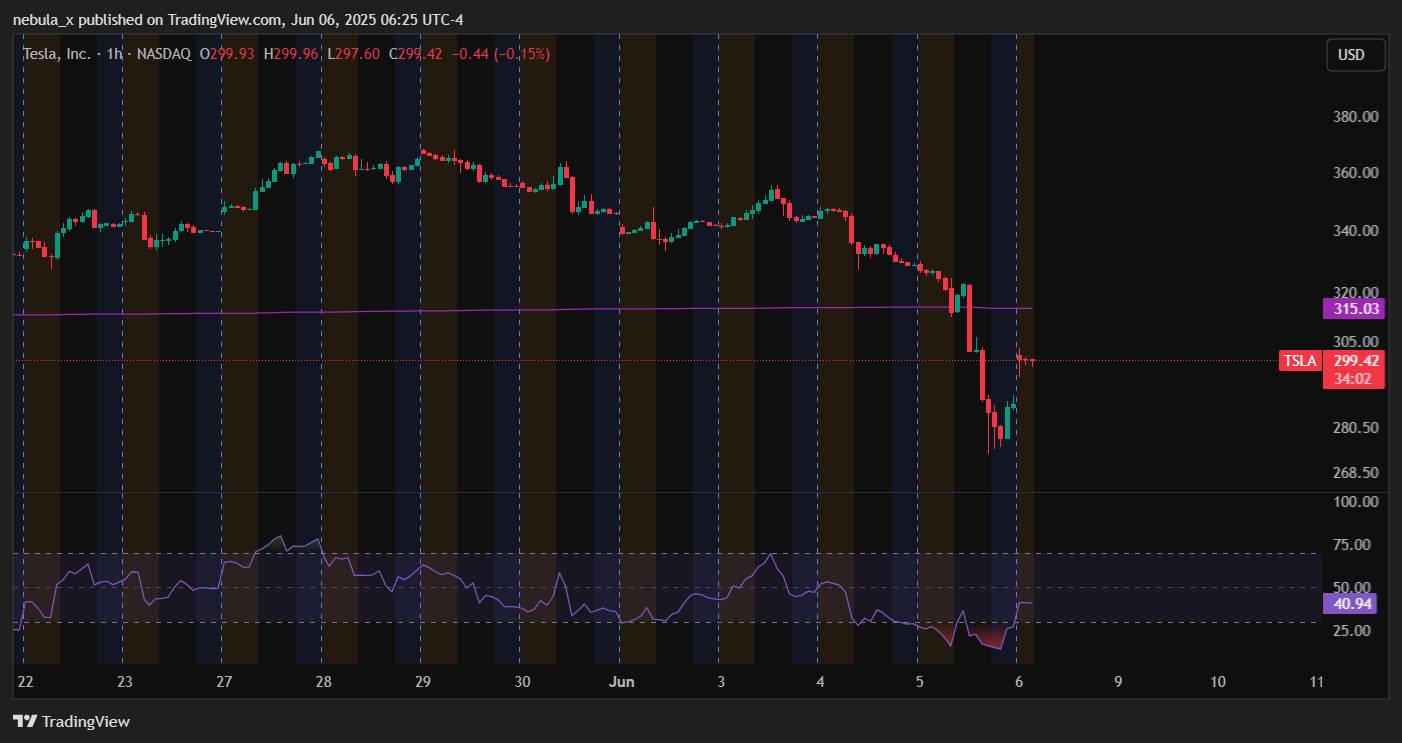Click the 34:02 countdown timer label

(x=1353, y=379)
